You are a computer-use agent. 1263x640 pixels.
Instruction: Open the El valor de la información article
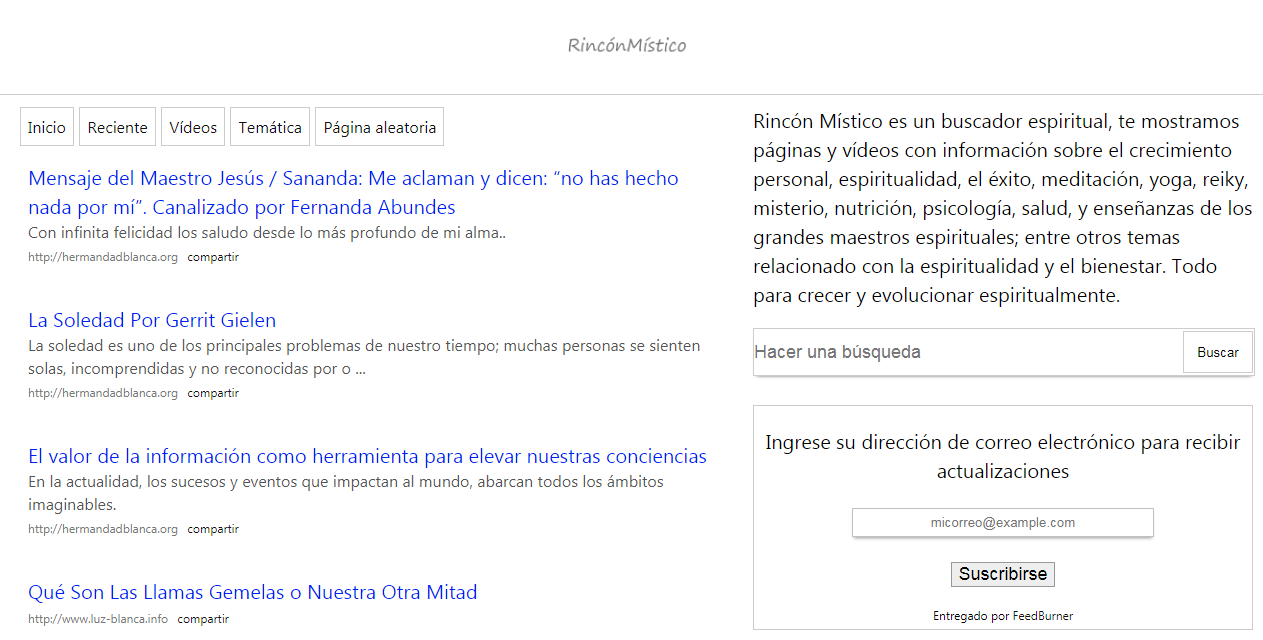pos(367,456)
